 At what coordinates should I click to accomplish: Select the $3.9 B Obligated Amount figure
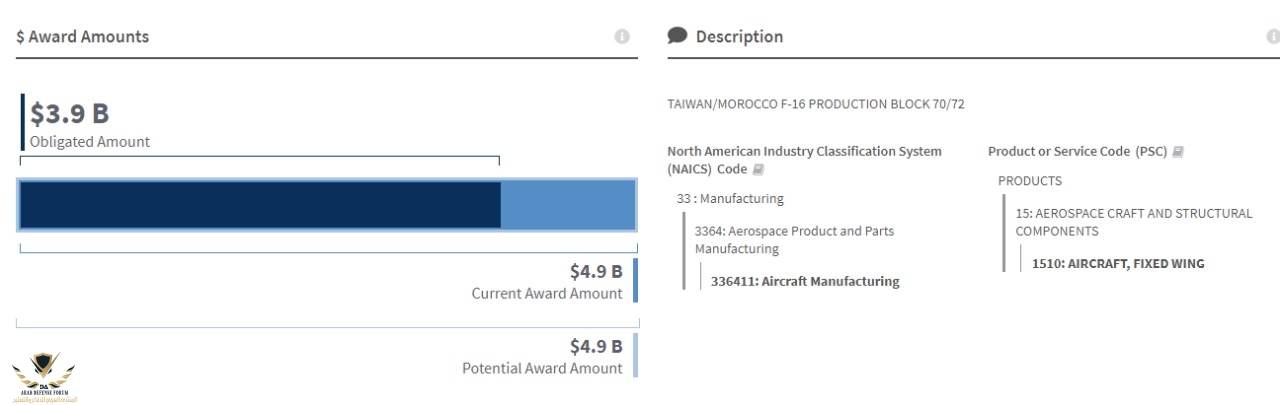[70, 115]
